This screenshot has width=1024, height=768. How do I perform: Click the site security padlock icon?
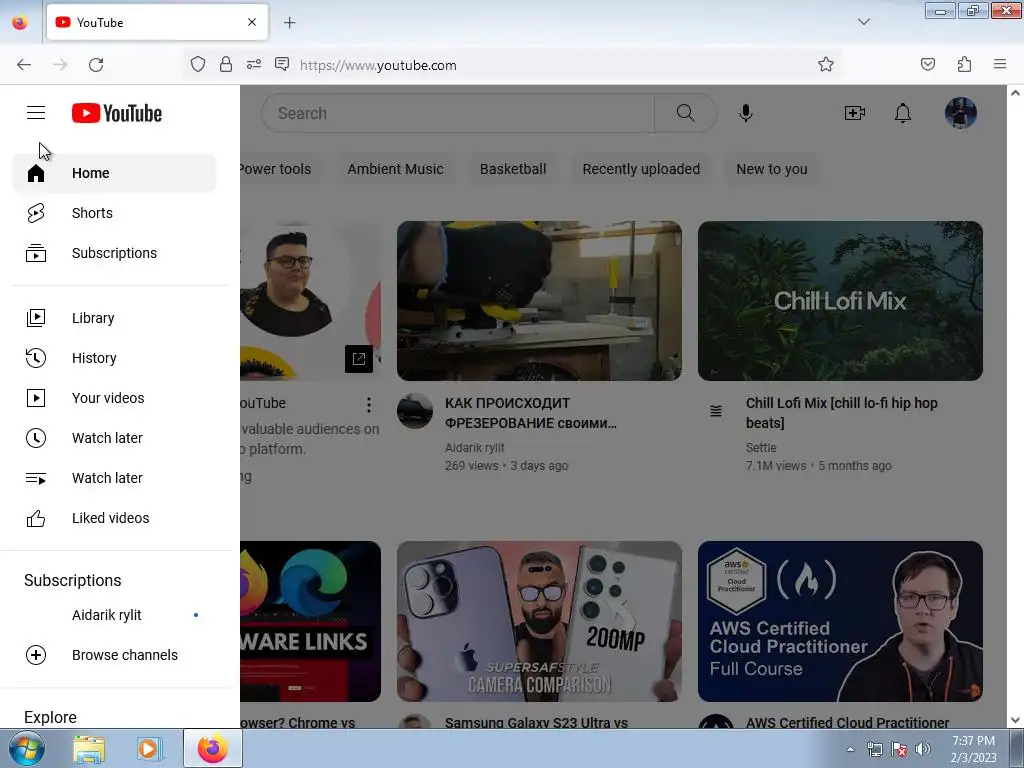pyautogui.click(x=226, y=64)
